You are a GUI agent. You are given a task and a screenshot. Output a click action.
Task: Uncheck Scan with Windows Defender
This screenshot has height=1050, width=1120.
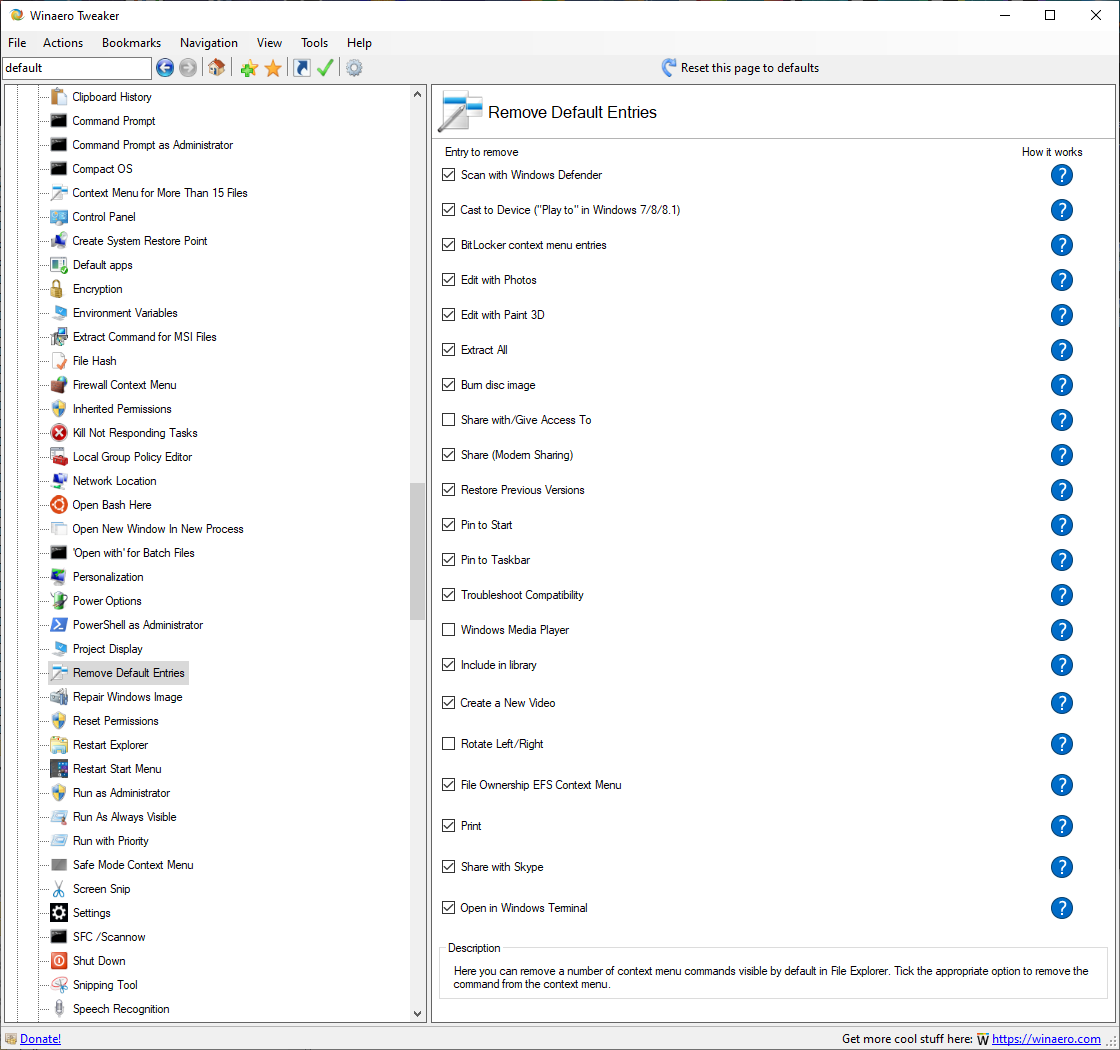click(449, 175)
